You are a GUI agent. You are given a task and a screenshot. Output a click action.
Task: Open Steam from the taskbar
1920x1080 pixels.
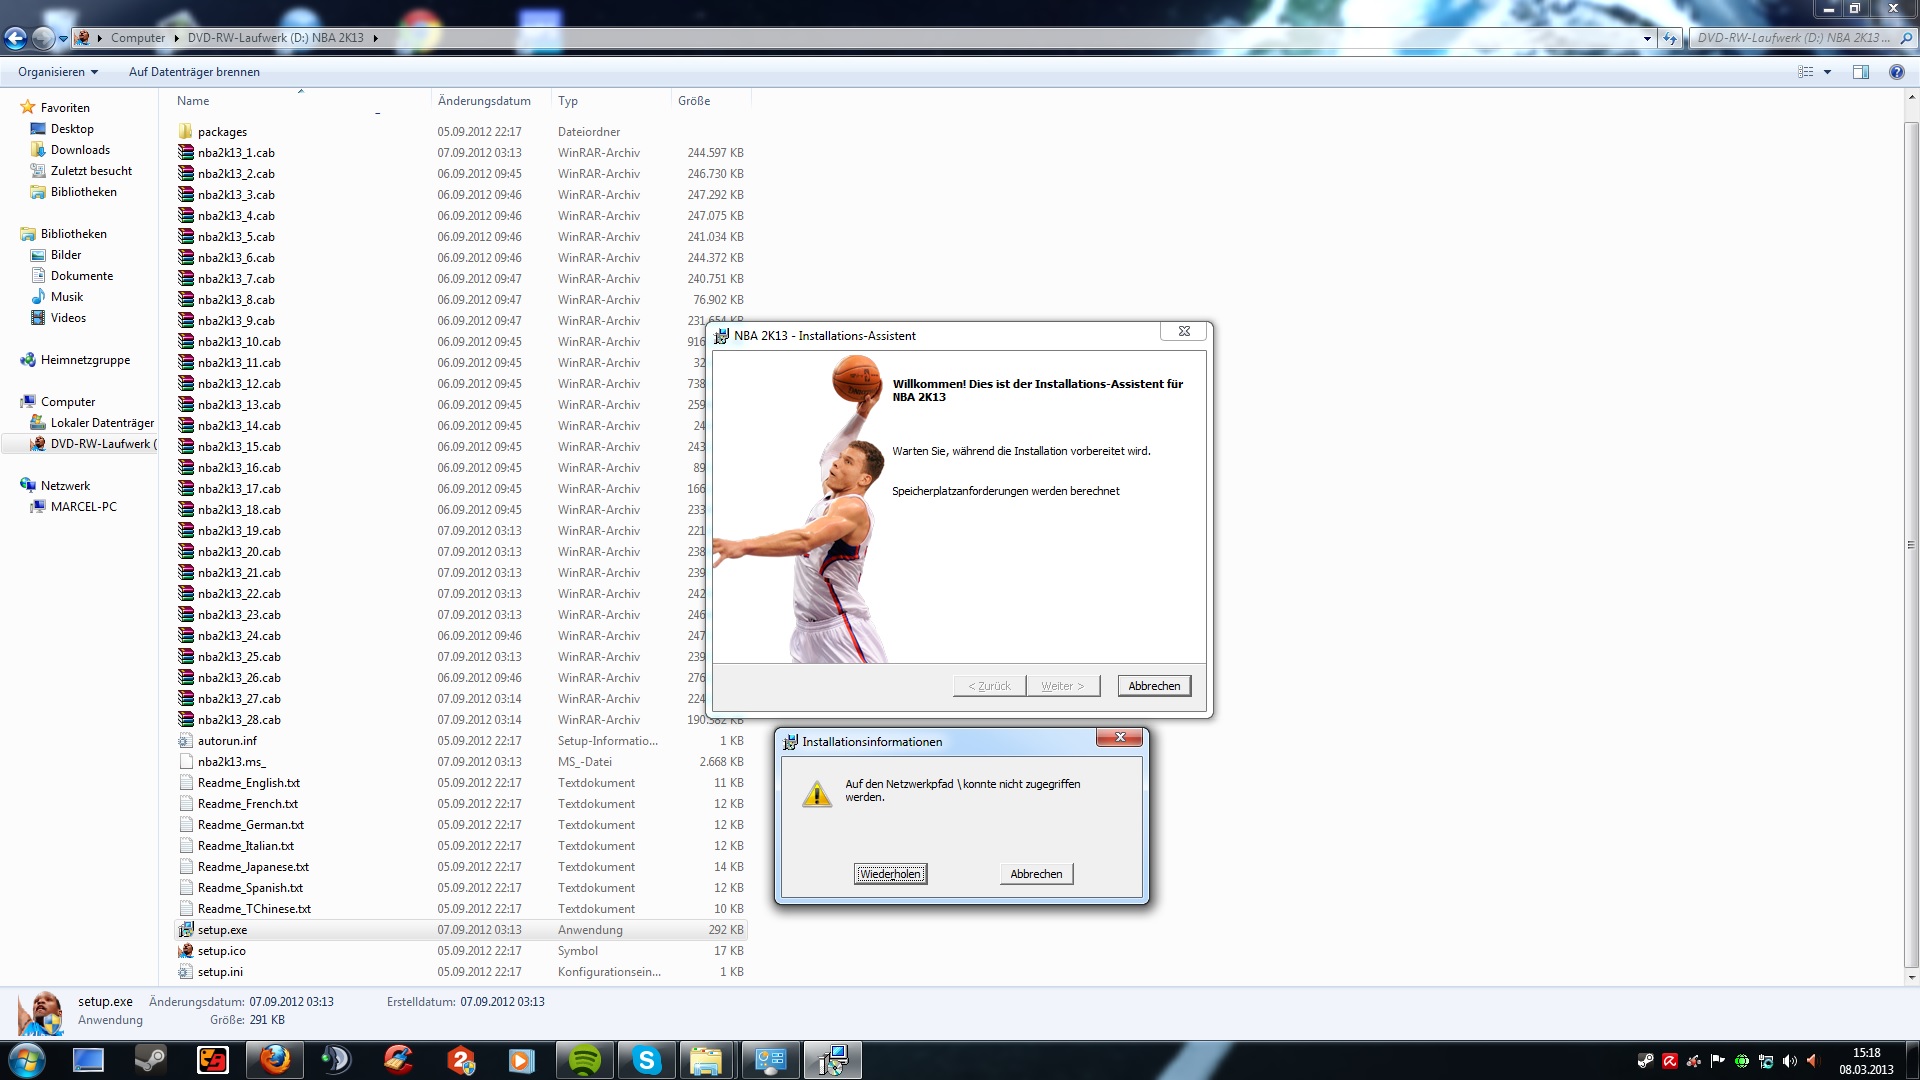click(x=151, y=1060)
